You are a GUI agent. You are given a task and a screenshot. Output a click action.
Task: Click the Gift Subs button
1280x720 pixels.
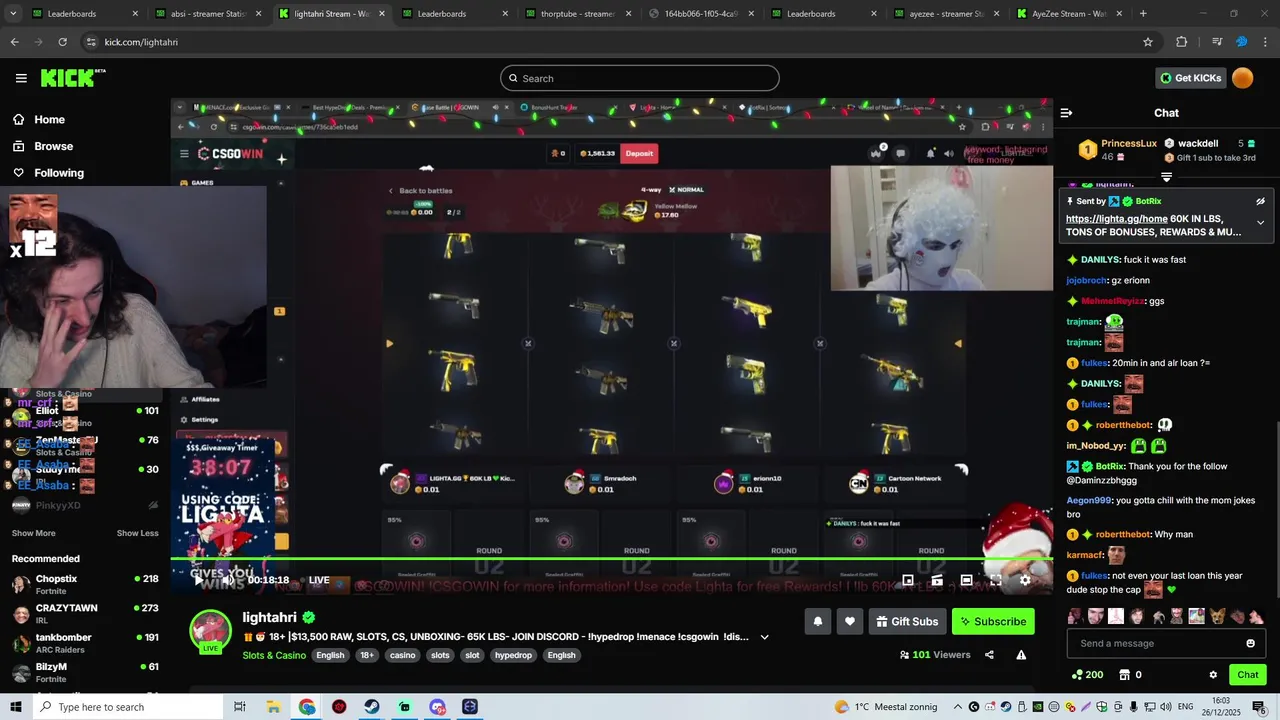[907, 621]
